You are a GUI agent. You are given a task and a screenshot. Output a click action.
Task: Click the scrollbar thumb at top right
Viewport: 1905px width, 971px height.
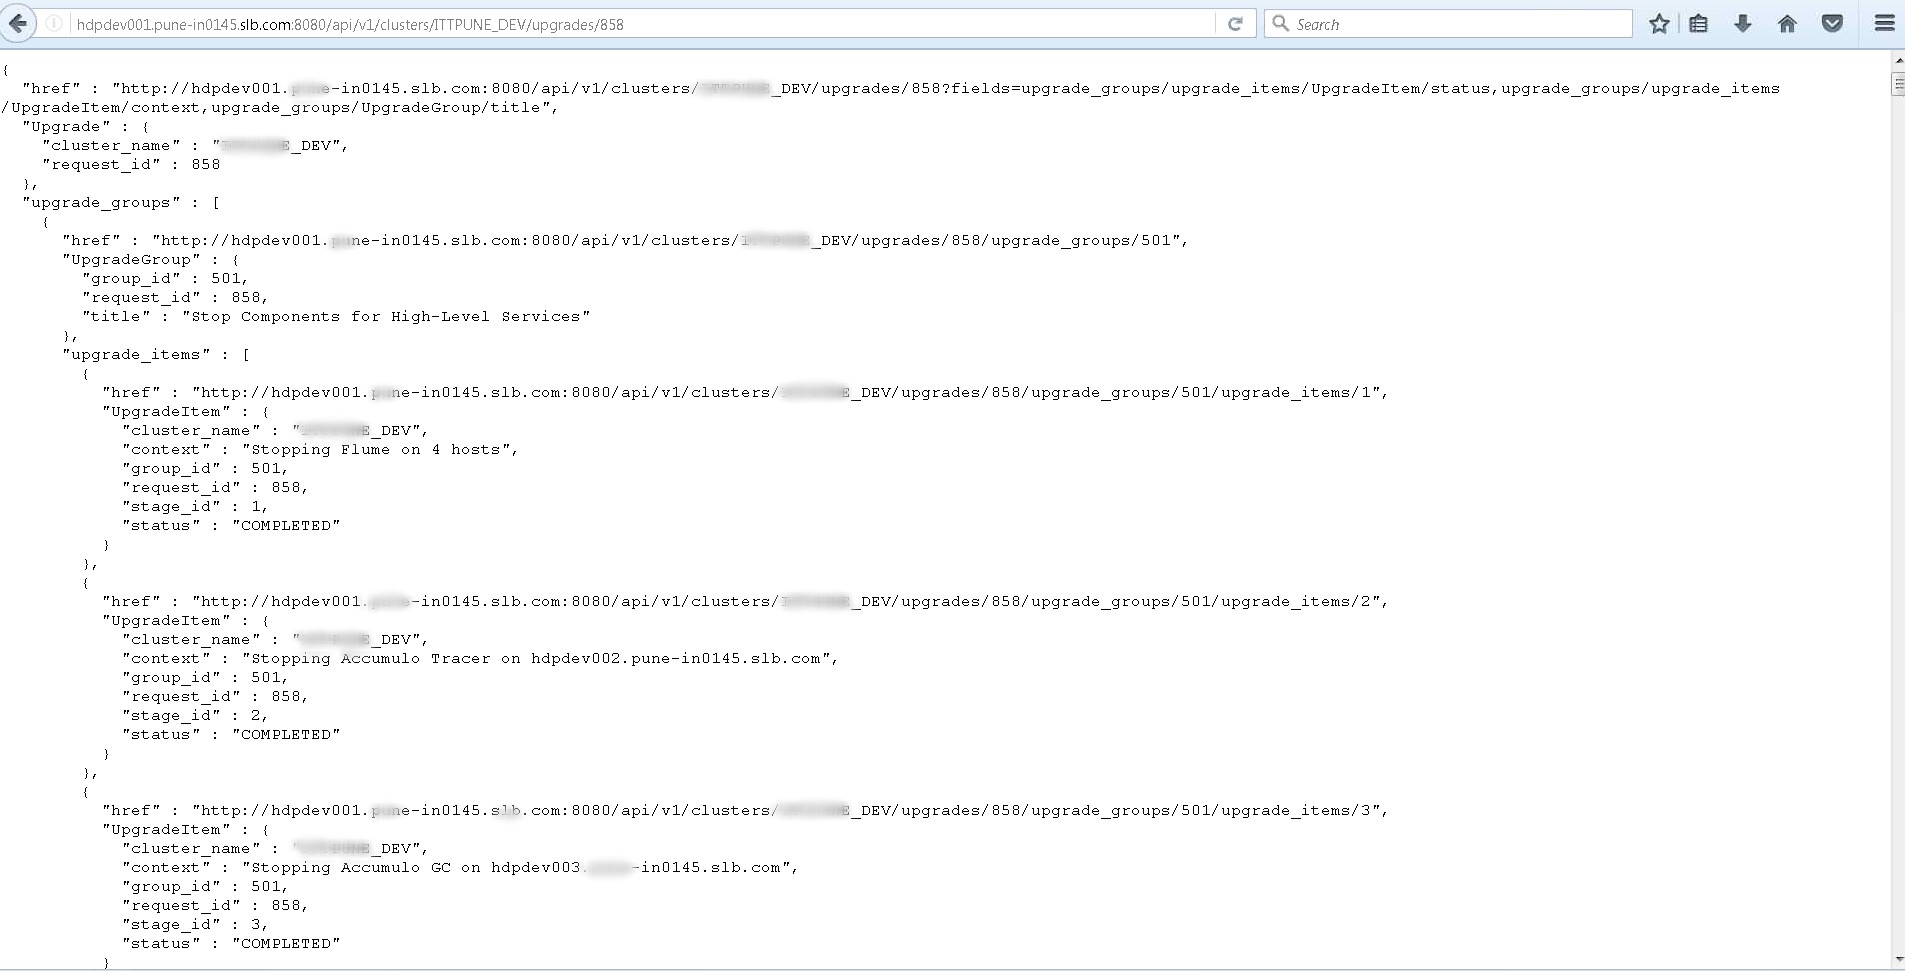click(1897, 85)
